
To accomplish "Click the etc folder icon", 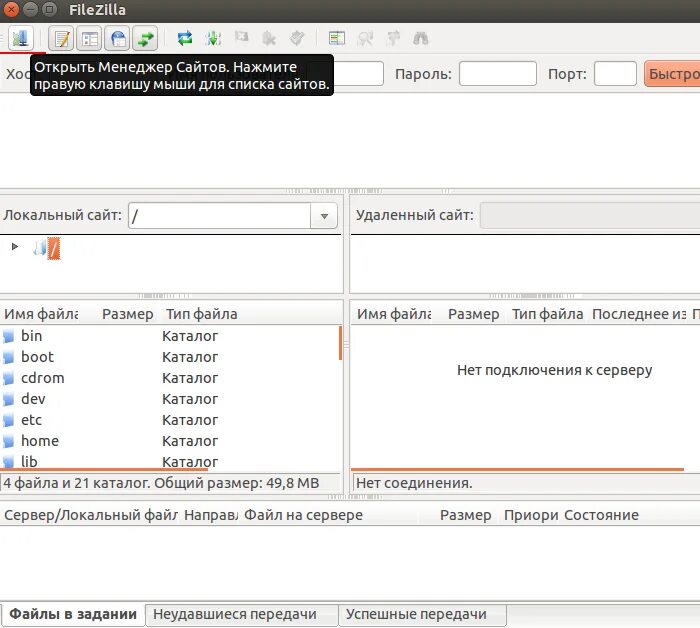I will point(8,420).
